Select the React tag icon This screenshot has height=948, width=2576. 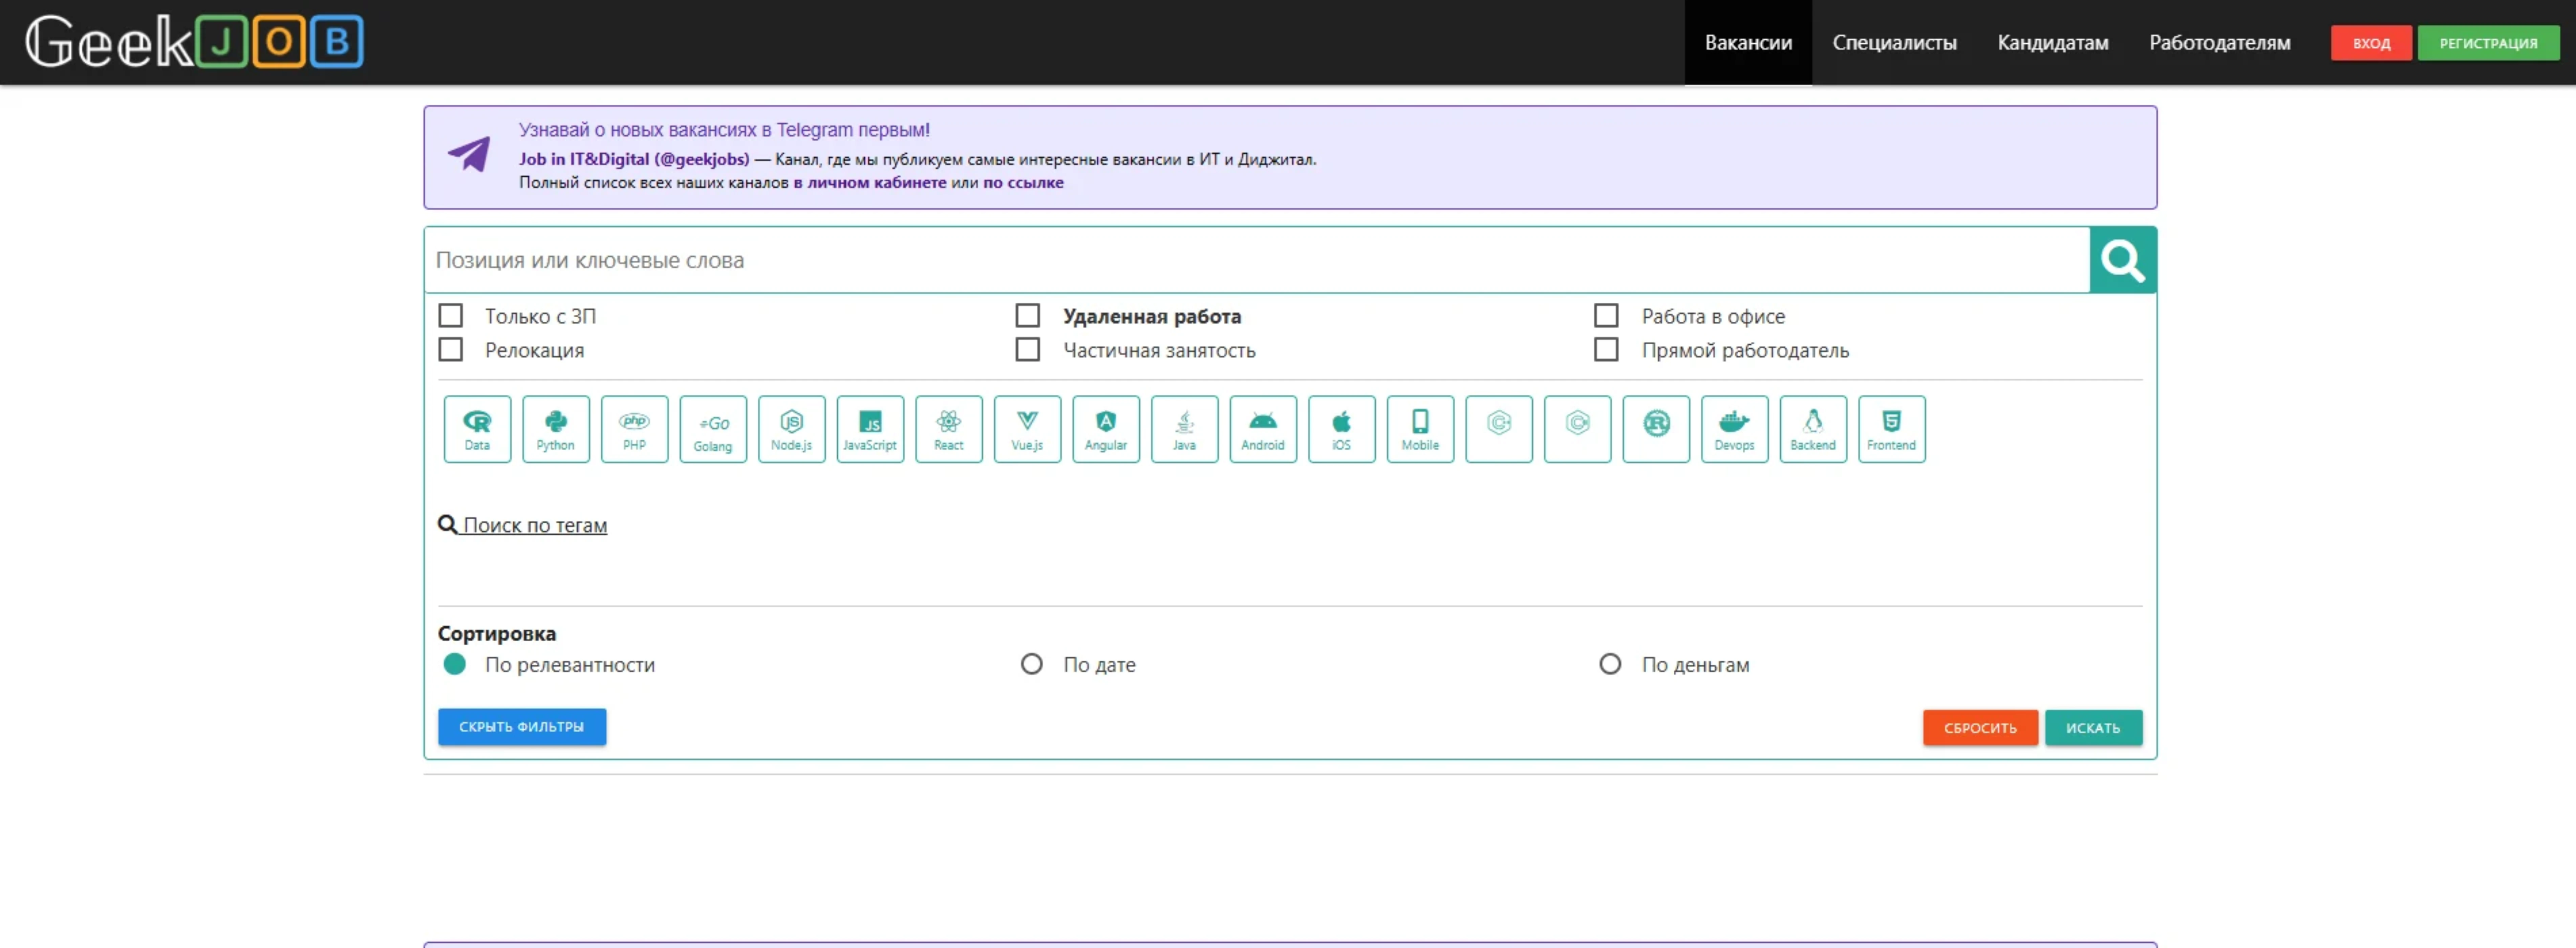[949, 429]
